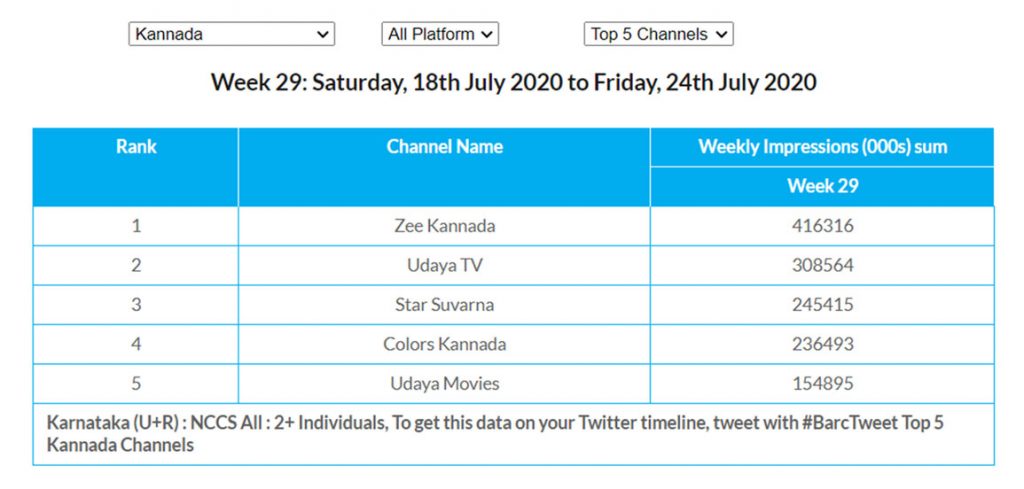Click the Weekly Impressions (000s) sum header
The height and width of the screenshot is (489, 1024).
click(x=822, y=147)
